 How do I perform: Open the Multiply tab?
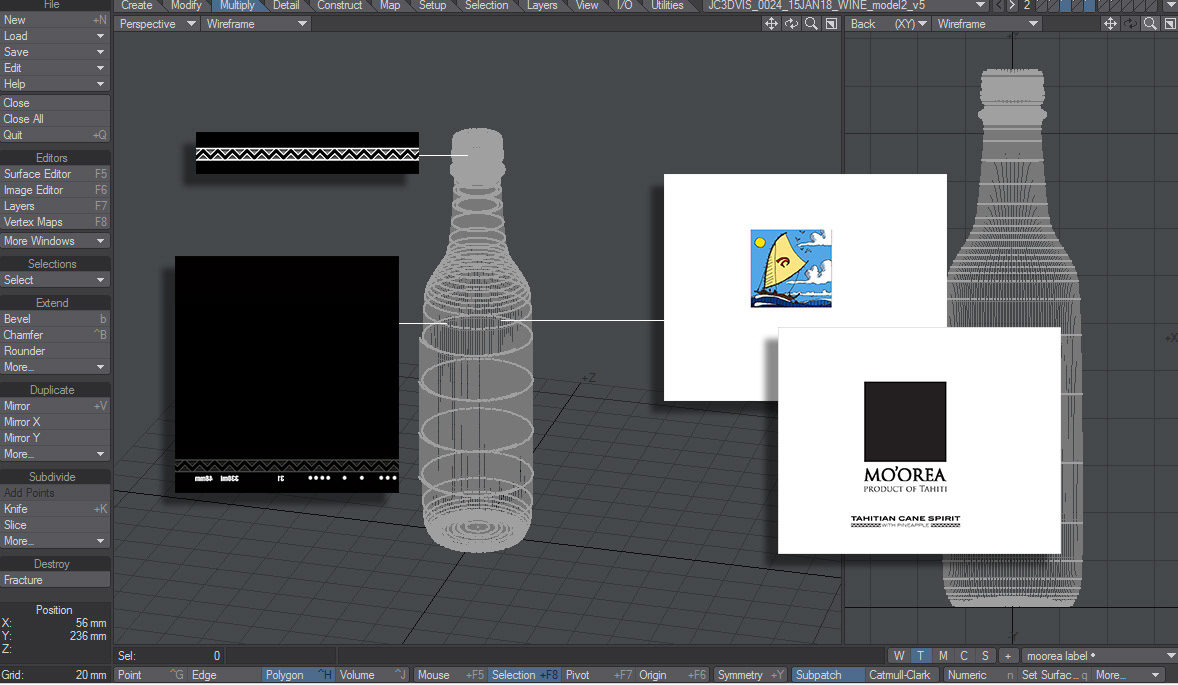(237, 5)
